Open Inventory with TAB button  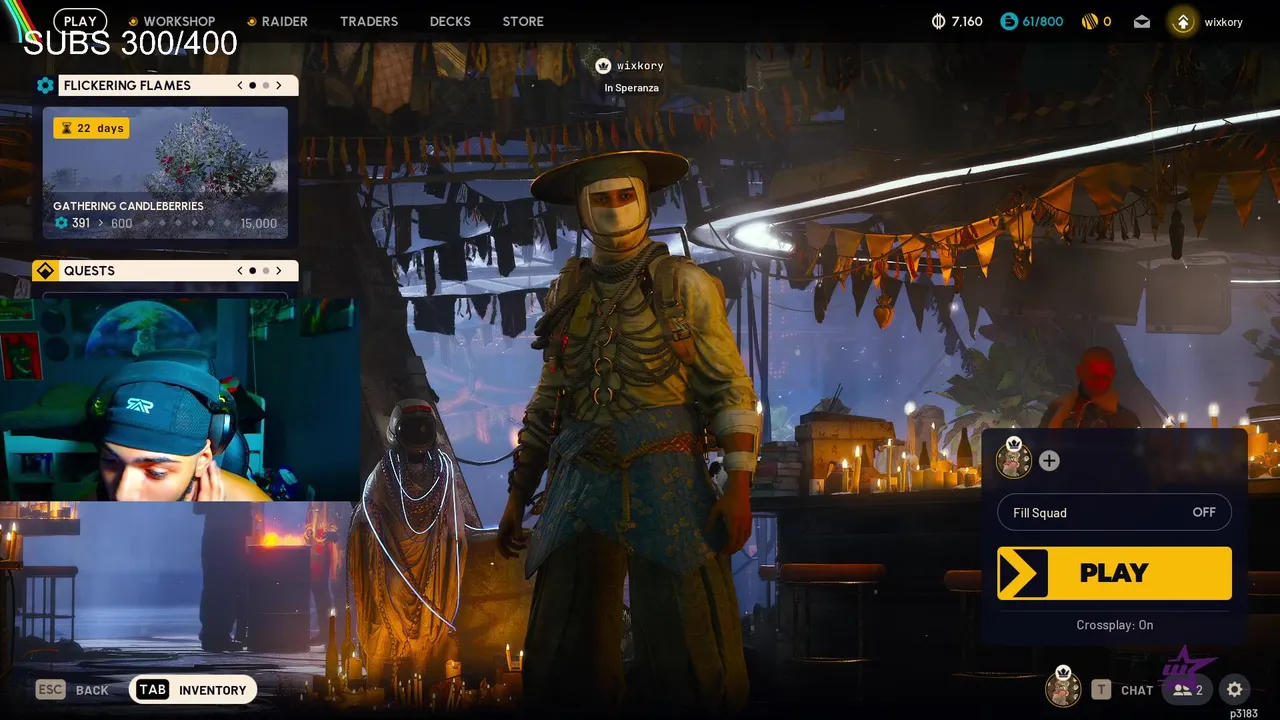click(x=193, y=689)
